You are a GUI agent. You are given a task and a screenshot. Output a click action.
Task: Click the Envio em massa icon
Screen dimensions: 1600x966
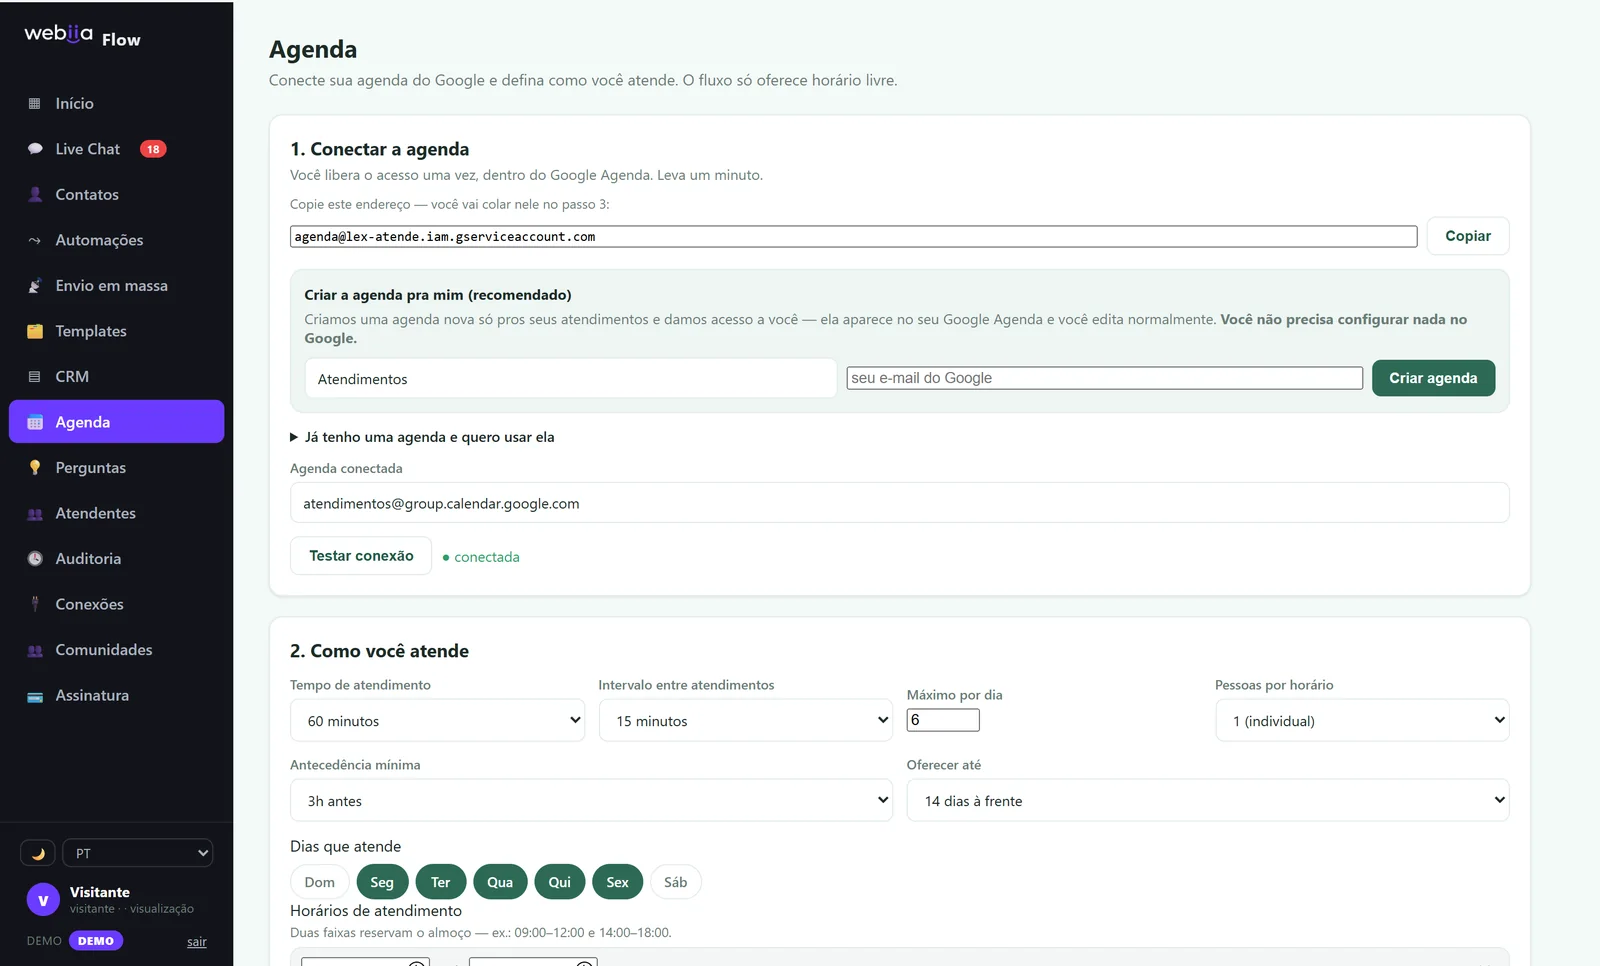pos(35,286)
